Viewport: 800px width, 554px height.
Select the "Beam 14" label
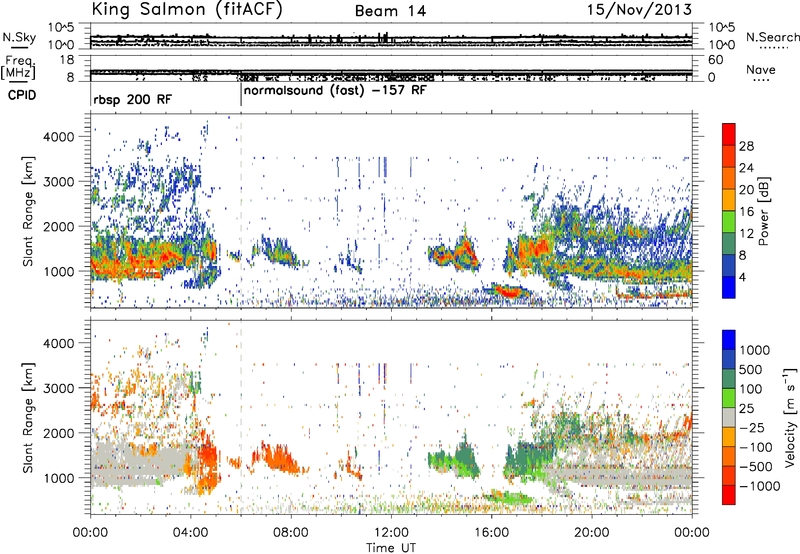(x=390, y=11)
